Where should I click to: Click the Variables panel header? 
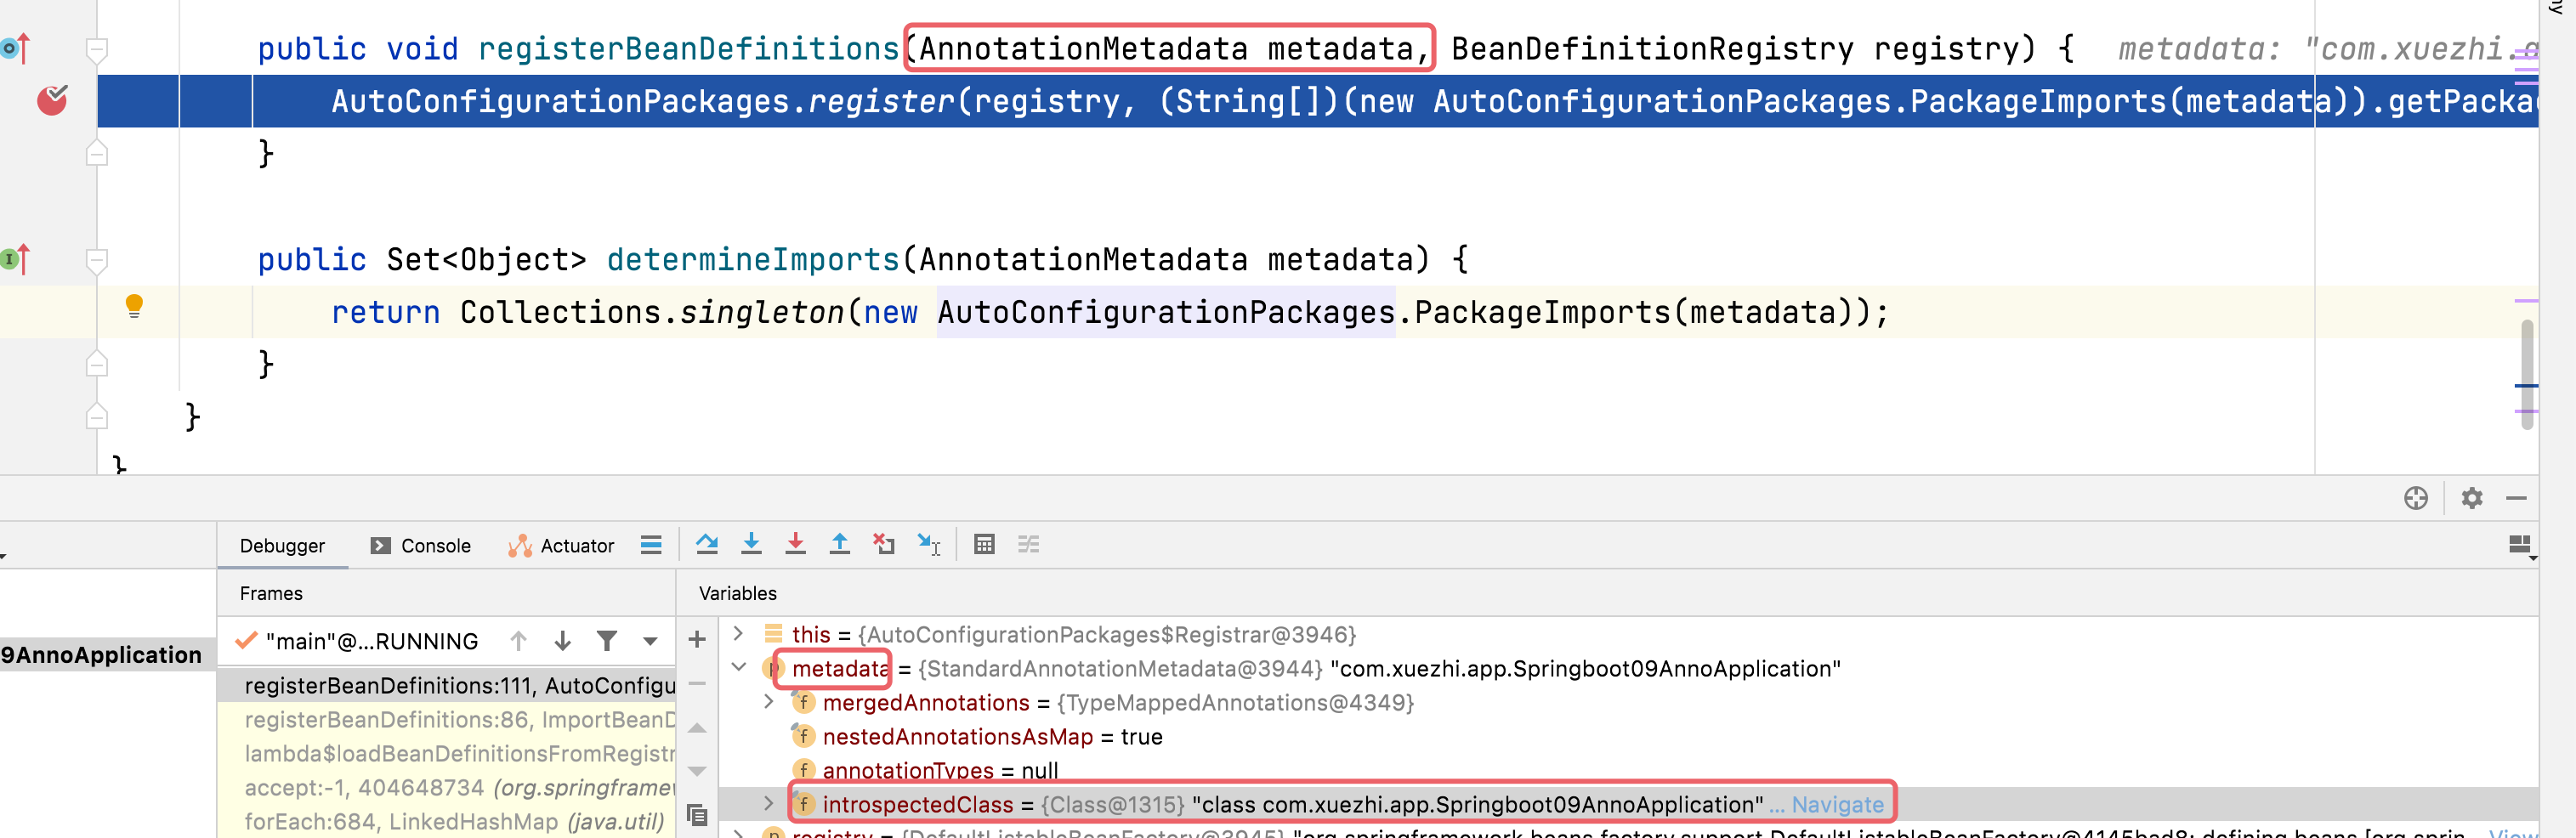pos(738,593)
